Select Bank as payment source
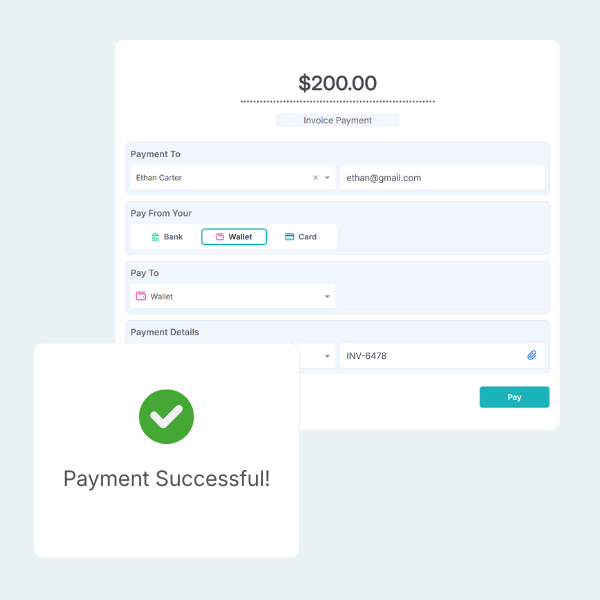Viewport: 600px width, 600px height. [x=166, y=237]
